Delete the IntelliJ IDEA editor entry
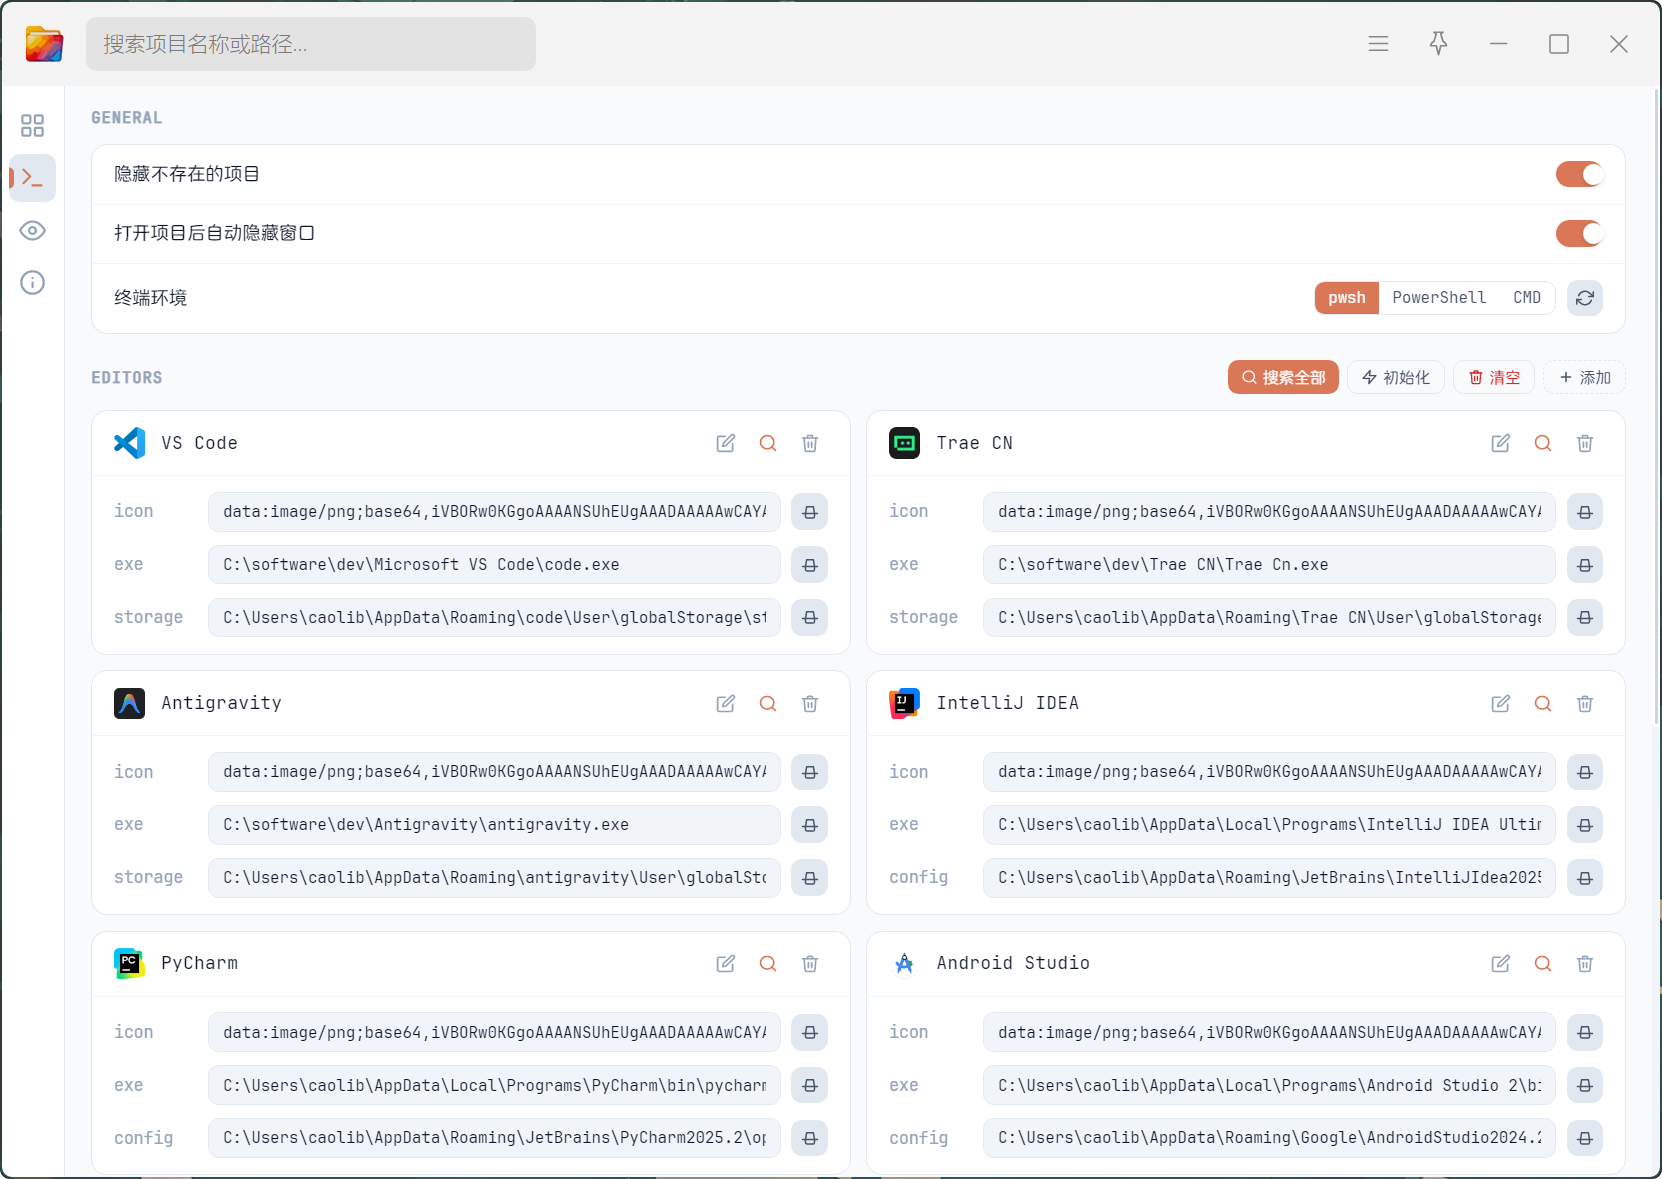 point(1585,704)
